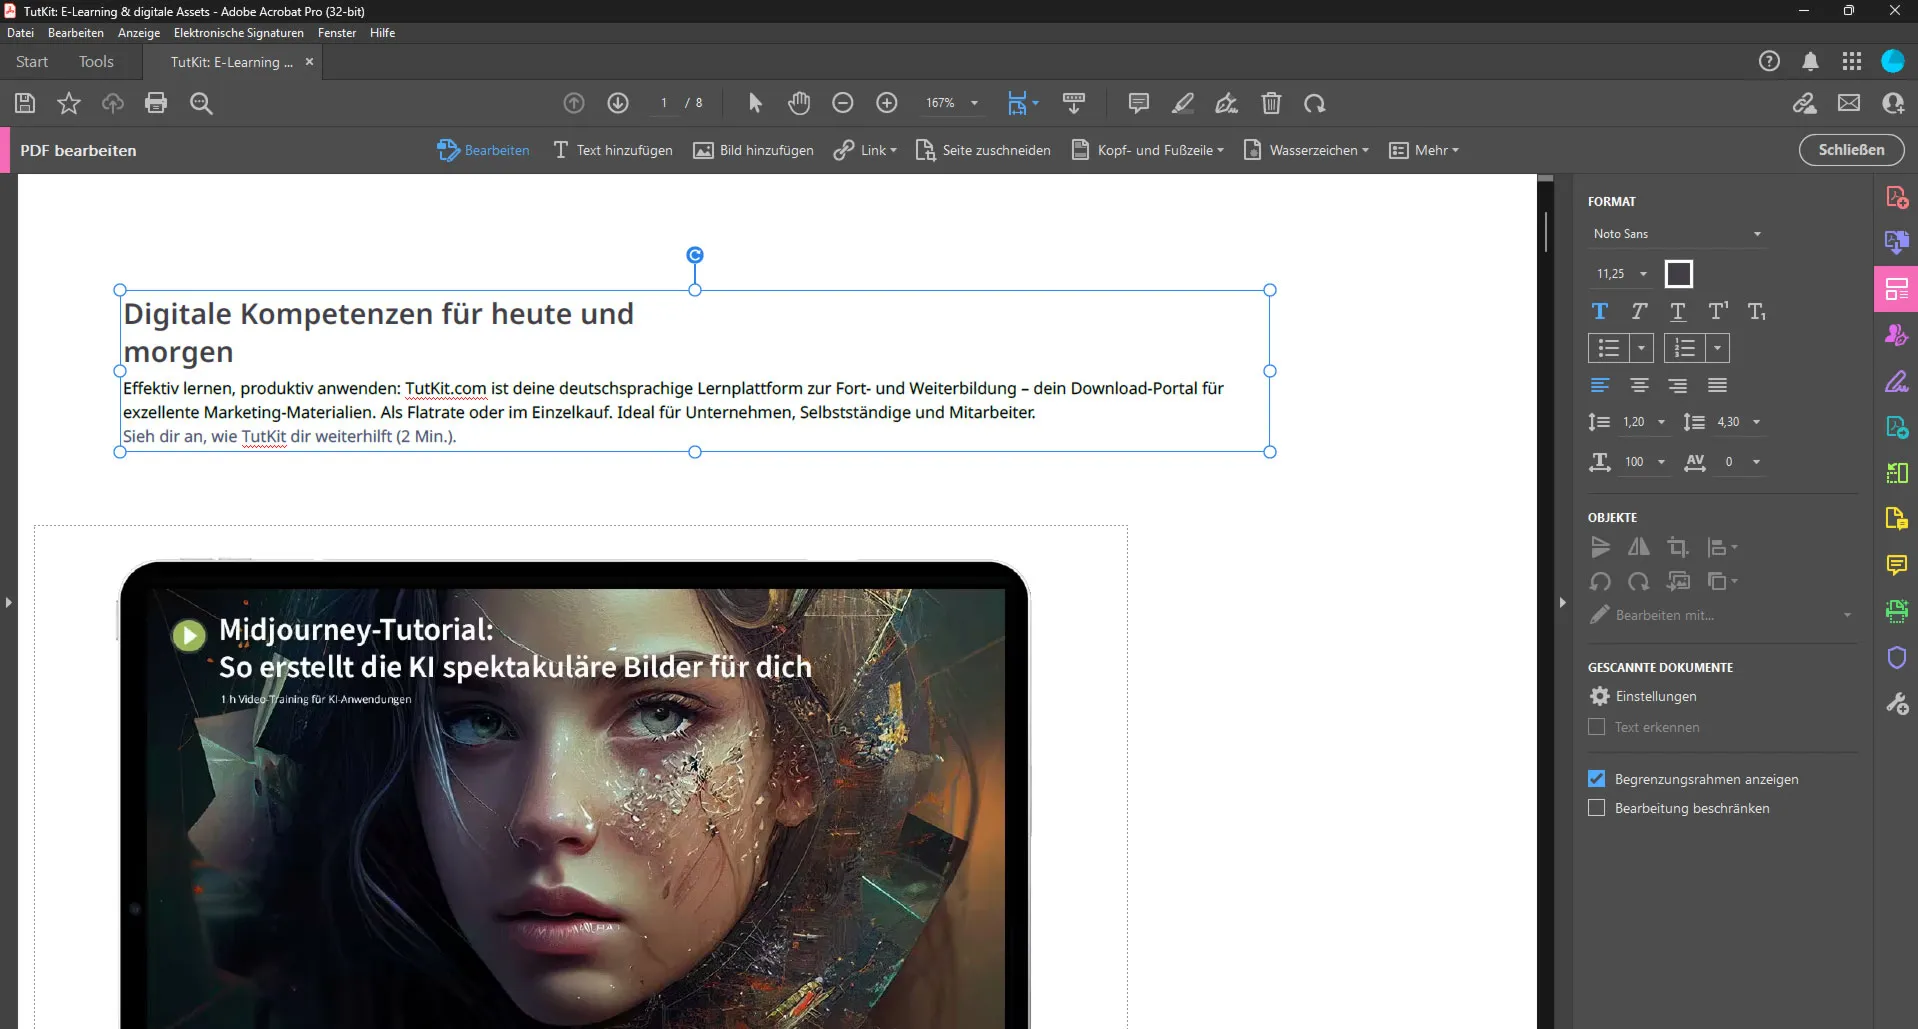This screenshot has width=1918, height=1029.
Task: Click the Schließen button
Action: (1851, 150)
